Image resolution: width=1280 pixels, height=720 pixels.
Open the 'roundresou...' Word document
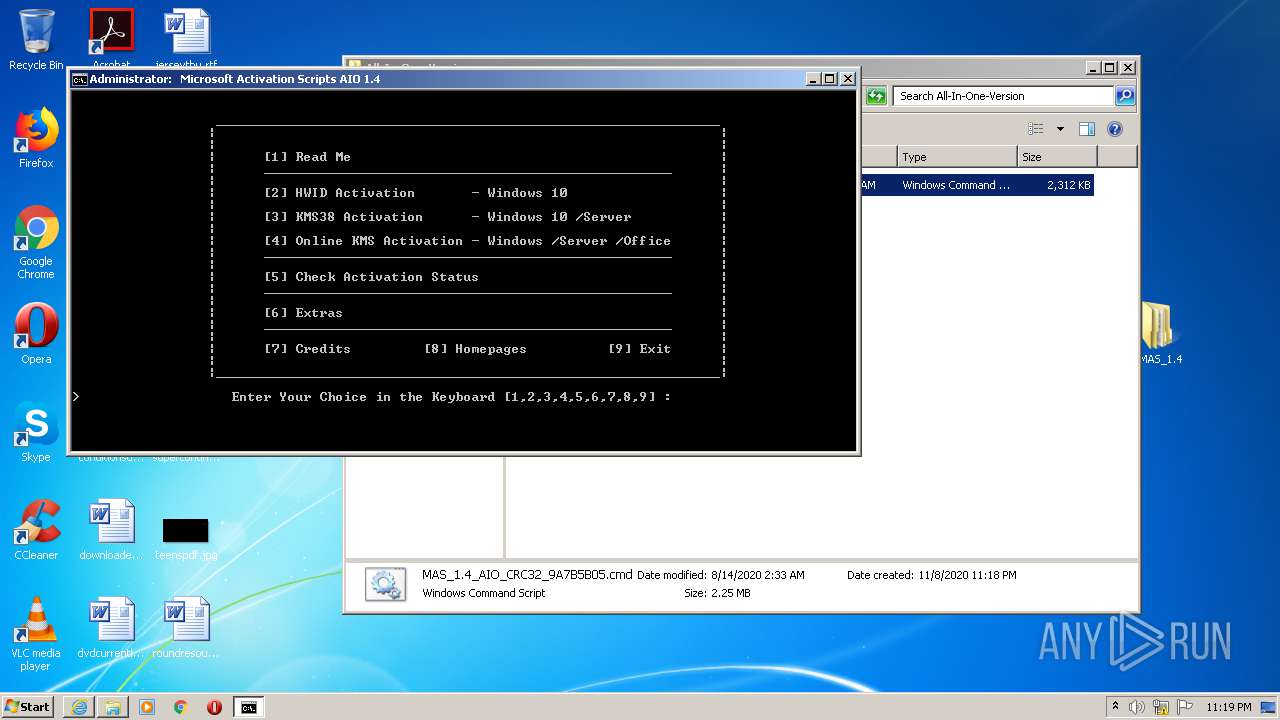coord(186,628)
